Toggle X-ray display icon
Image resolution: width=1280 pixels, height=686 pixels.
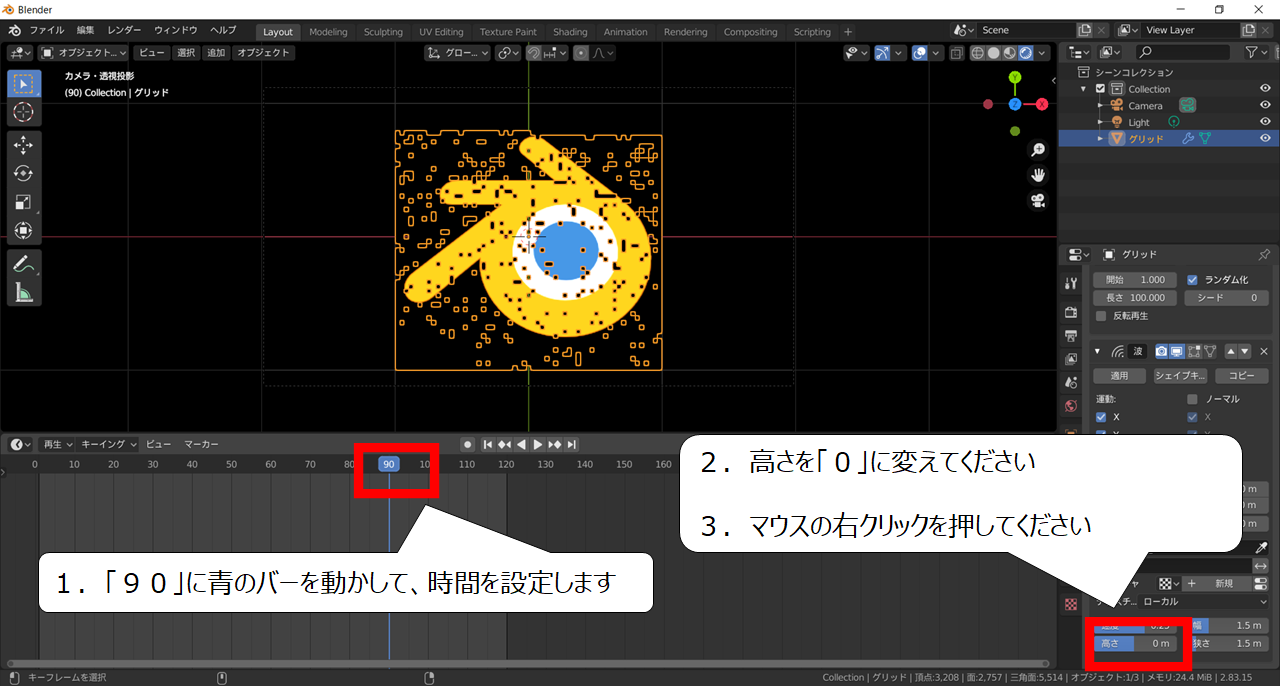point(956,53)
